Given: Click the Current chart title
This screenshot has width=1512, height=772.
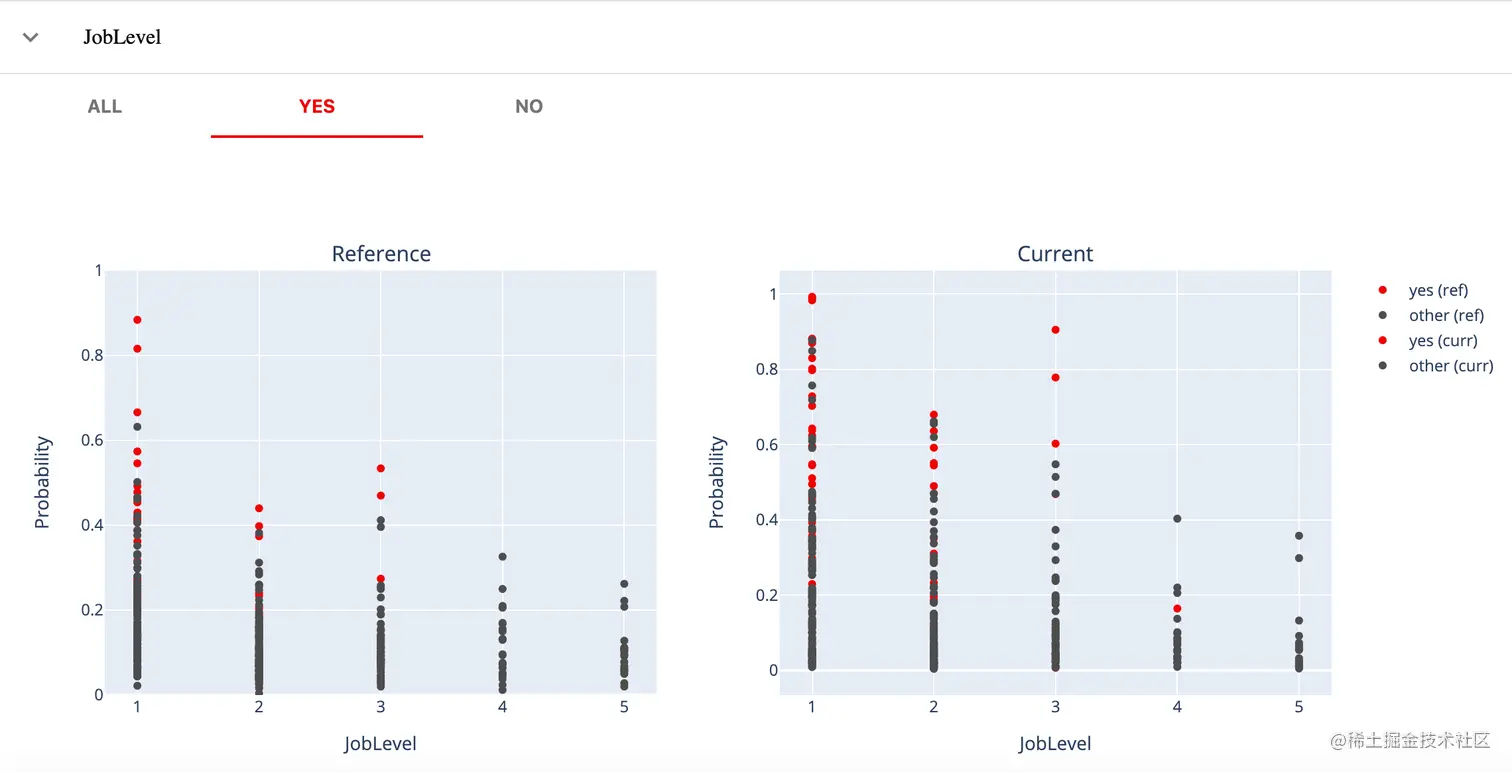Looking at the screenshot, I should [x=1055, y=254].
